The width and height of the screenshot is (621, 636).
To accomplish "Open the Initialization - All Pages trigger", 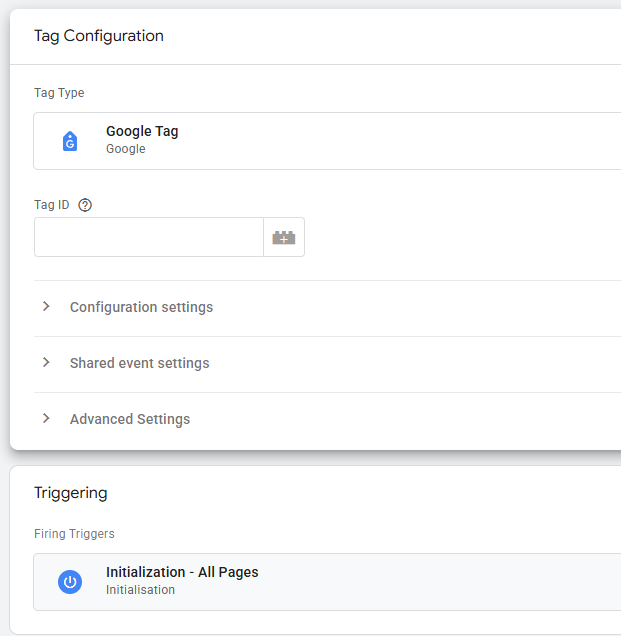I will (182, 572).
